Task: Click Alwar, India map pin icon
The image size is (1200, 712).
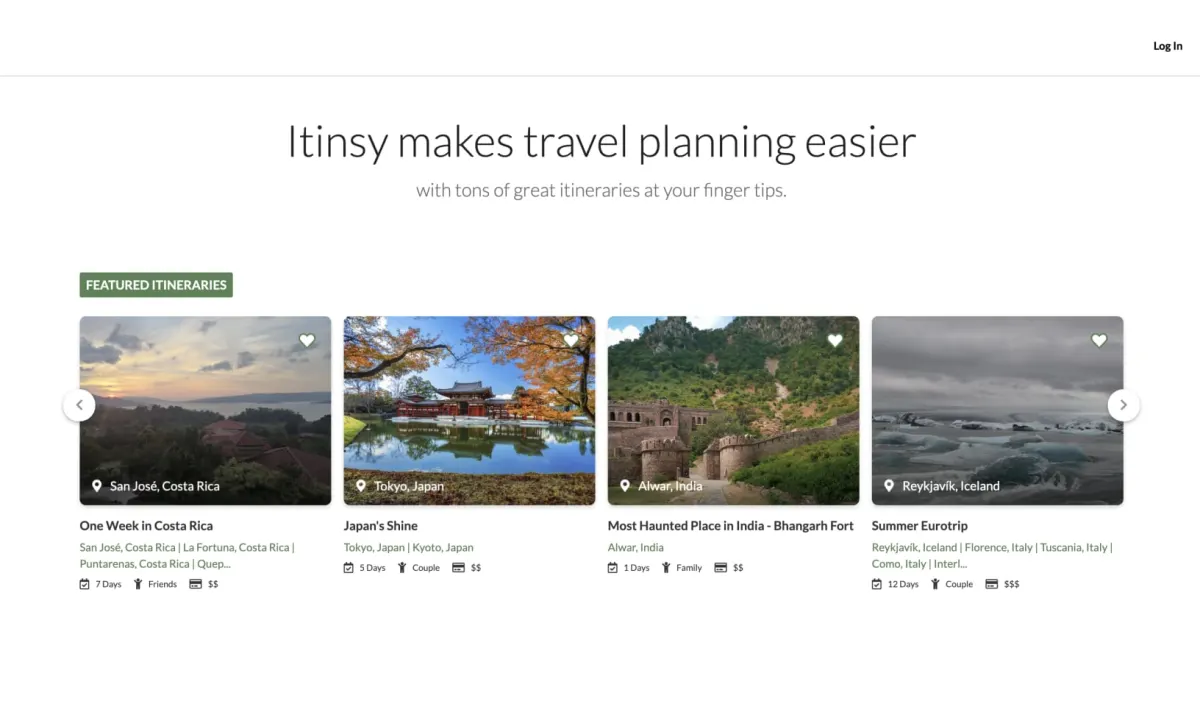Action: 625,486
